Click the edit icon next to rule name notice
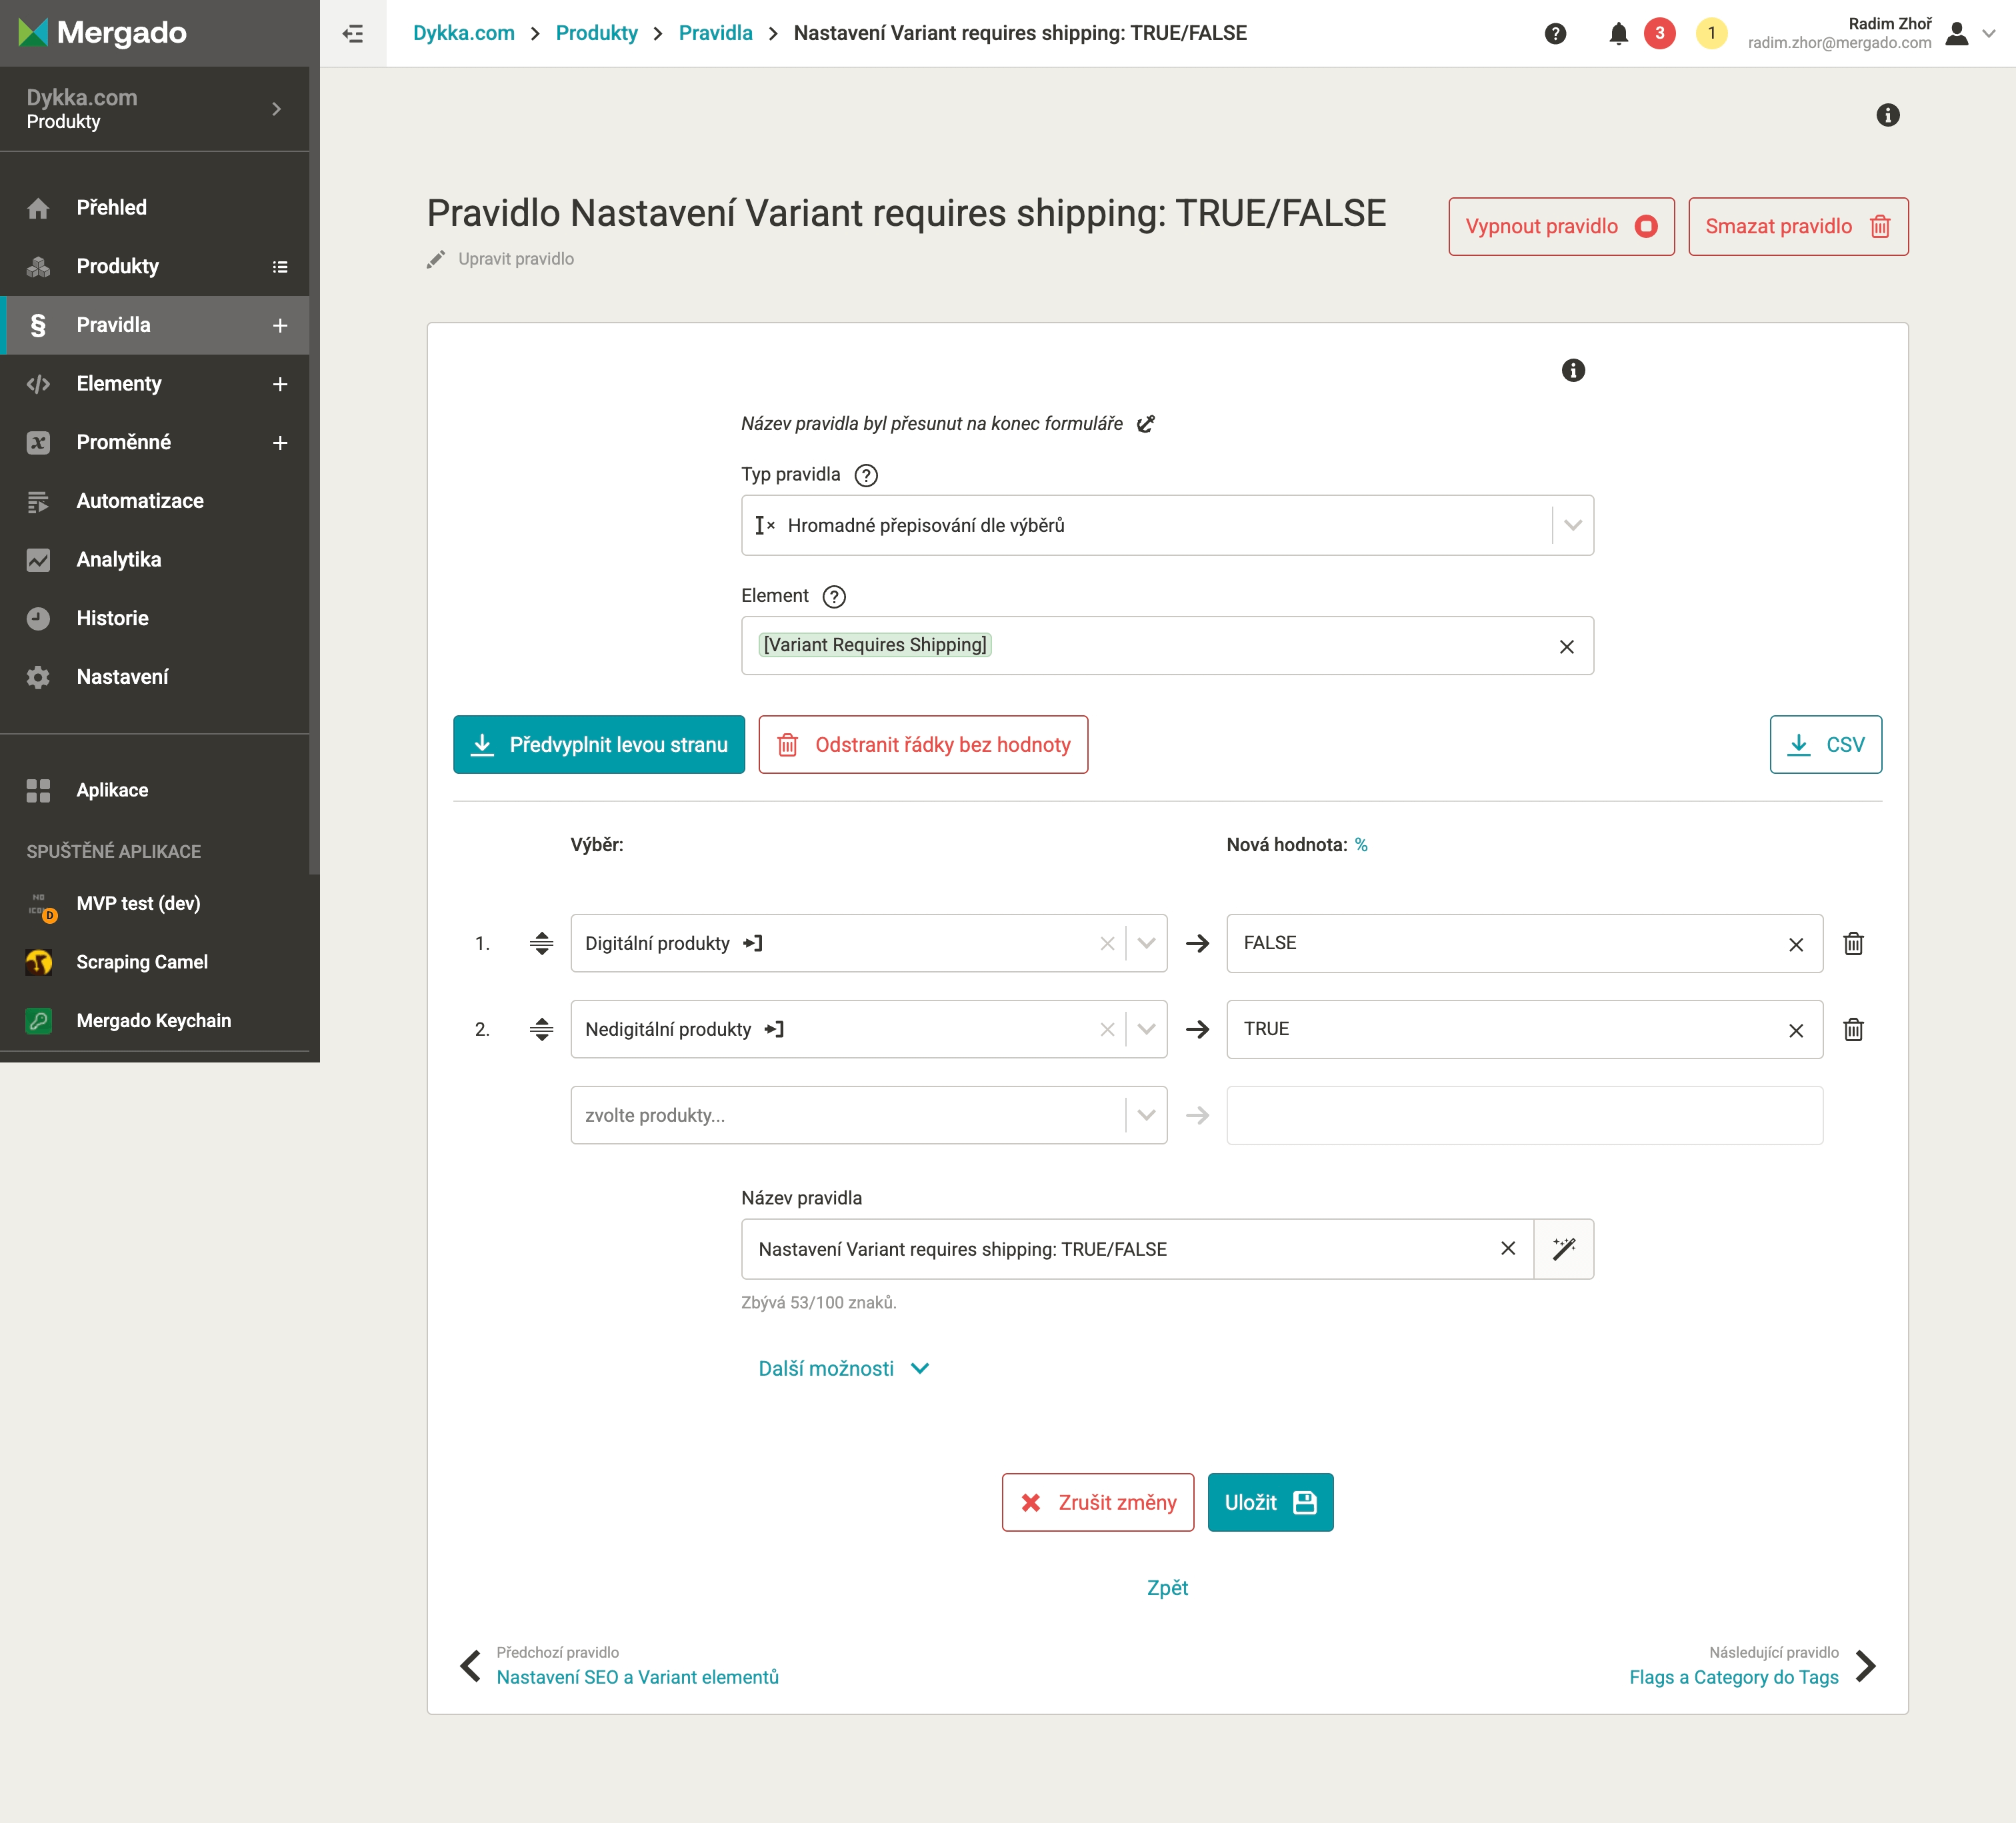The width and height of the screenshot is (2016, 1823). (x=1146, y=424)
